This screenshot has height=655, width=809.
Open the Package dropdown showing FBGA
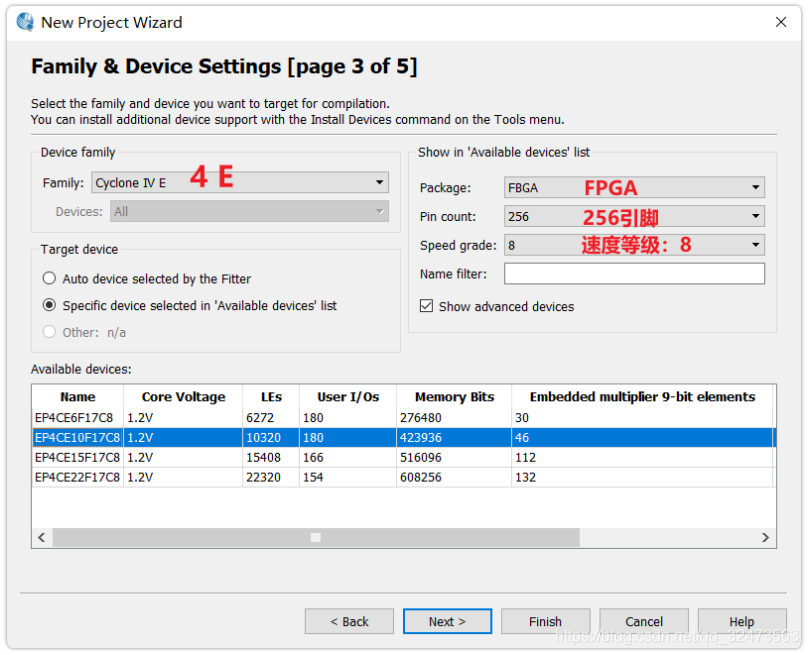634,187
